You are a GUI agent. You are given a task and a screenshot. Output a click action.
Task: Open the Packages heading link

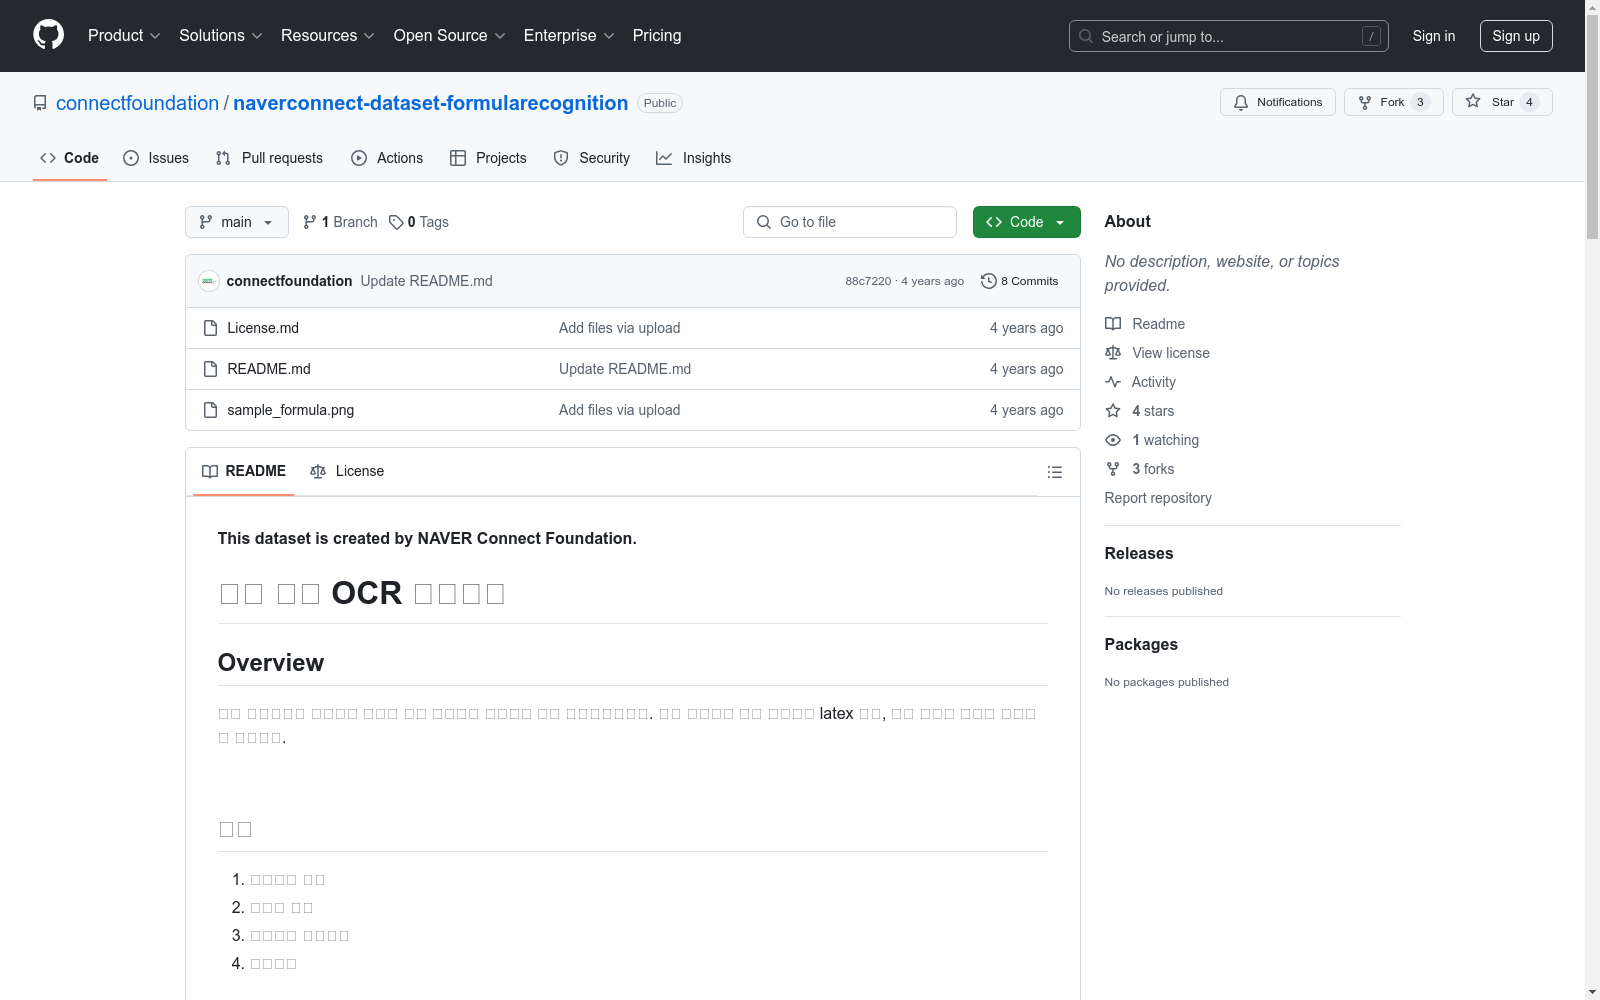click(1141, 644)
